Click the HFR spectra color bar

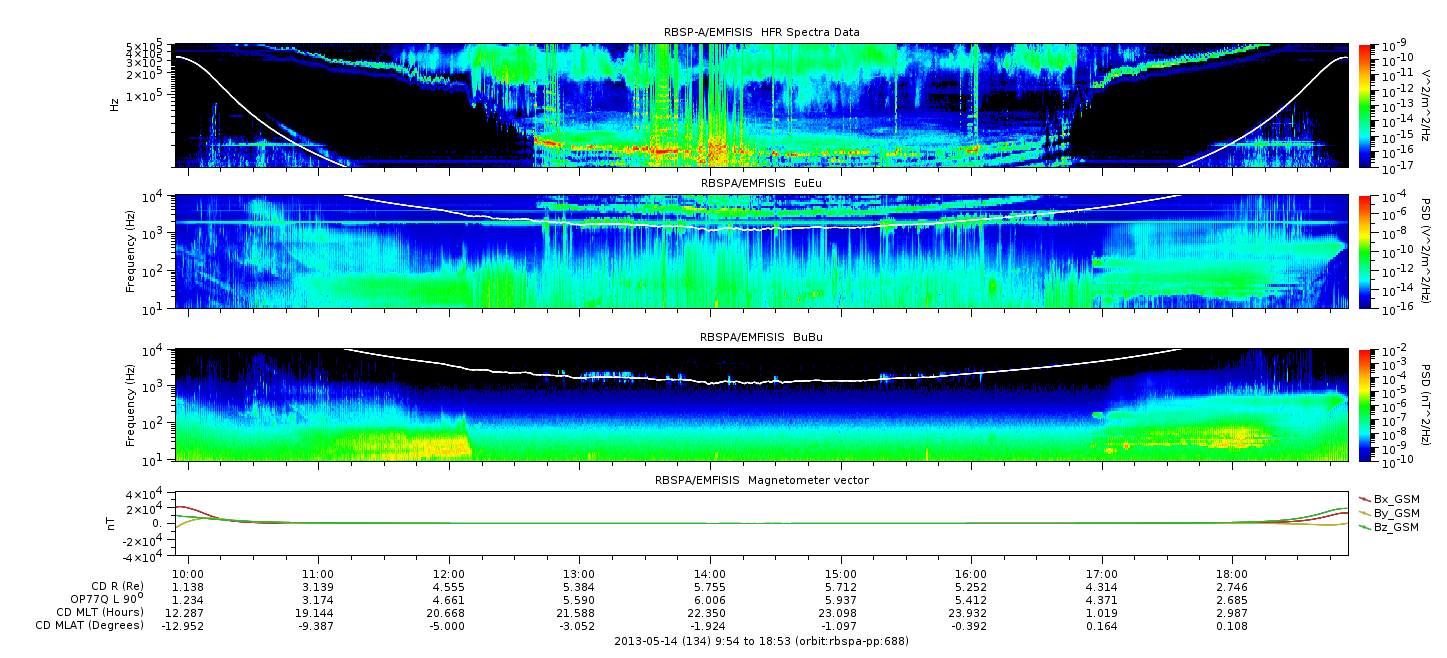pos(1364,105)
